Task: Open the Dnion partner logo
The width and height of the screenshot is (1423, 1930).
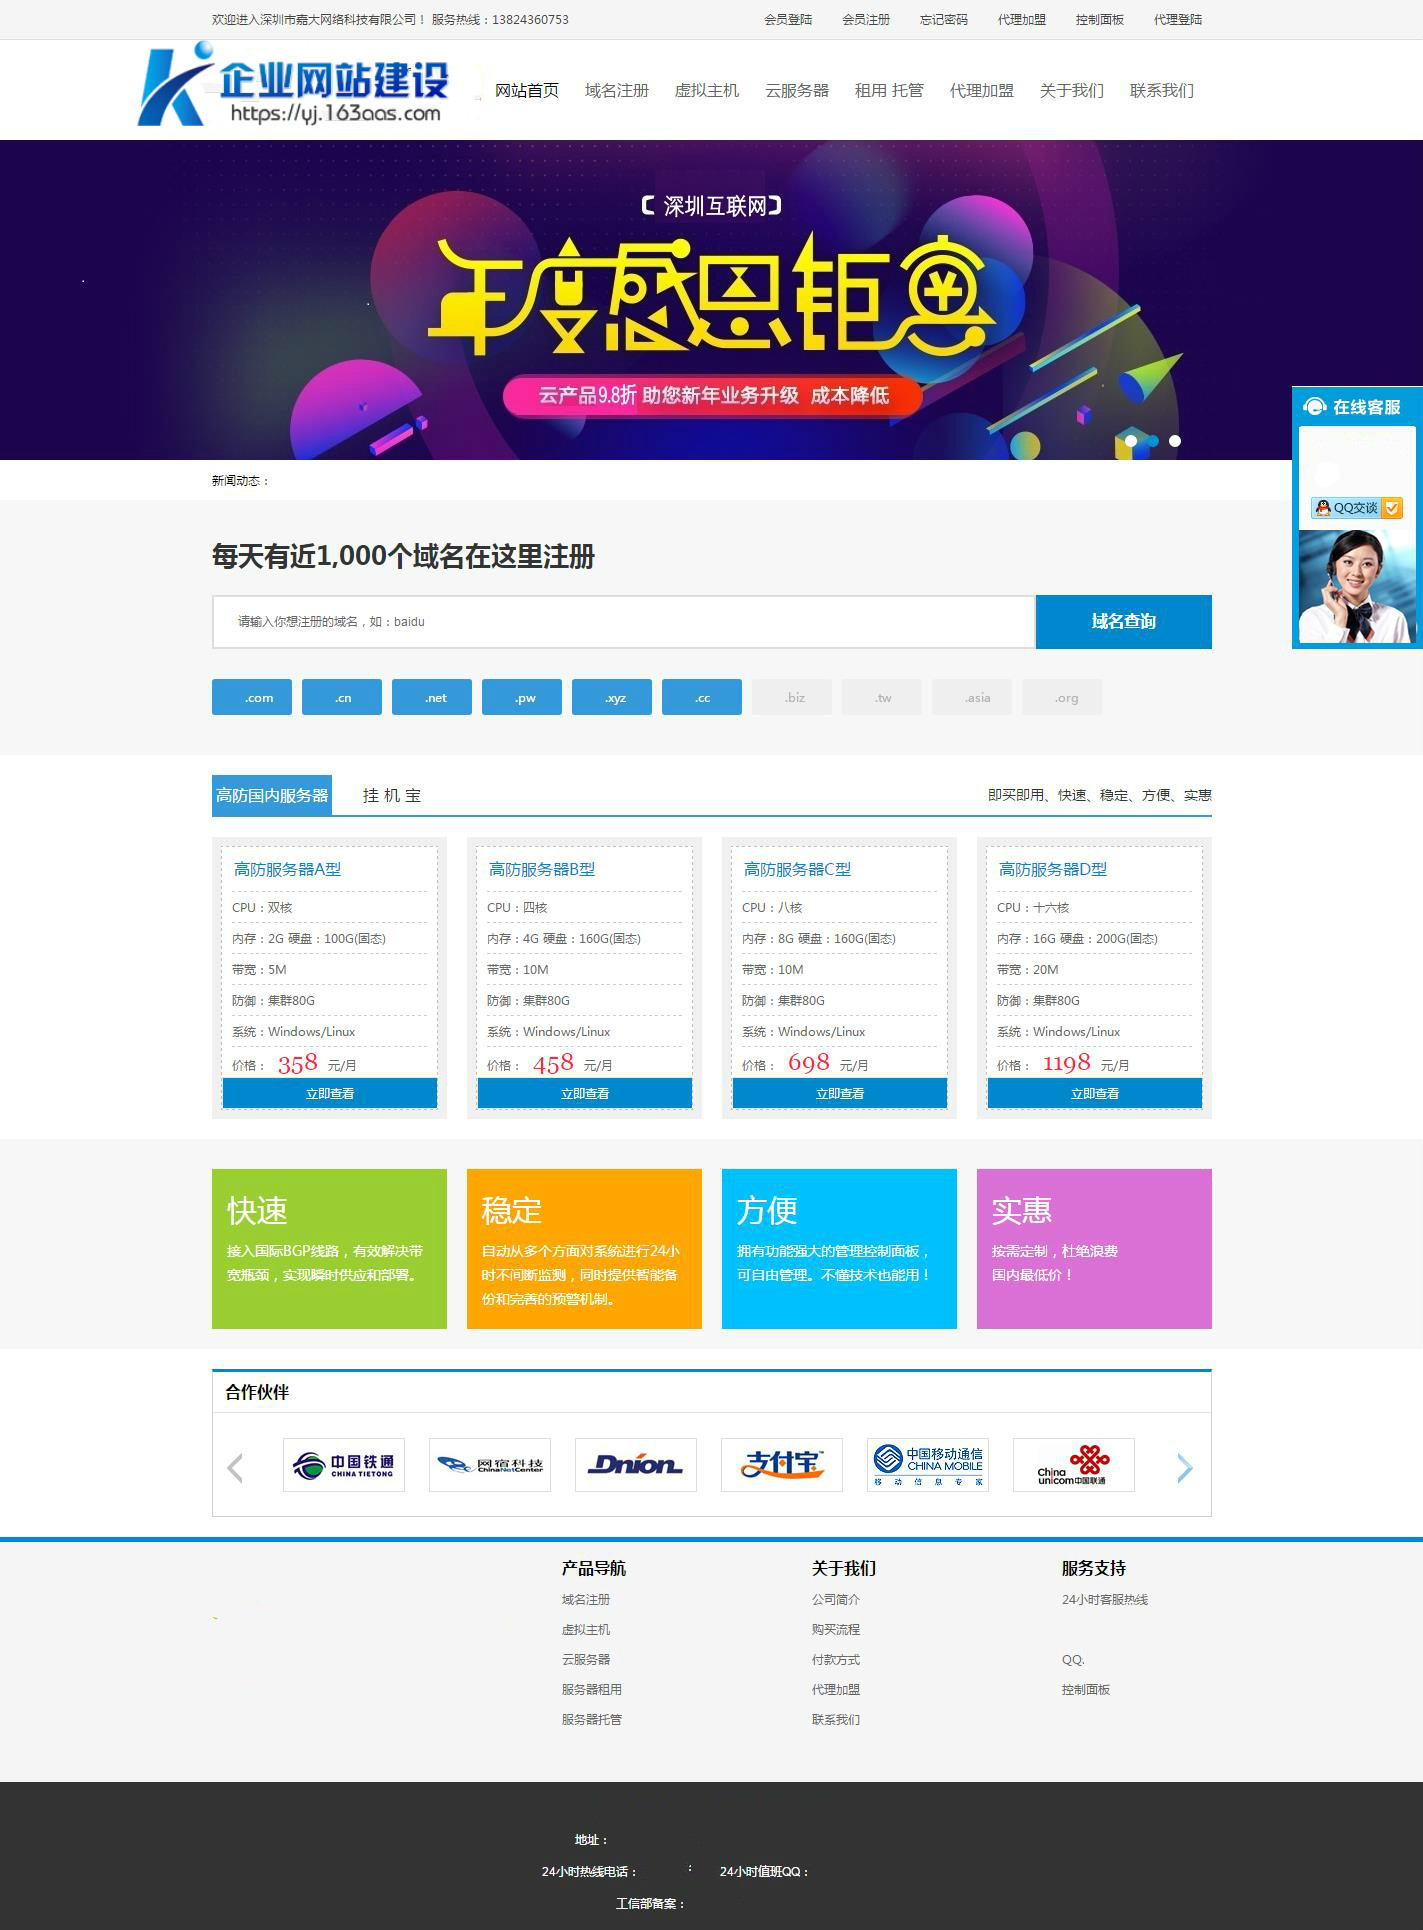Action: click(x=636, y=1465)
